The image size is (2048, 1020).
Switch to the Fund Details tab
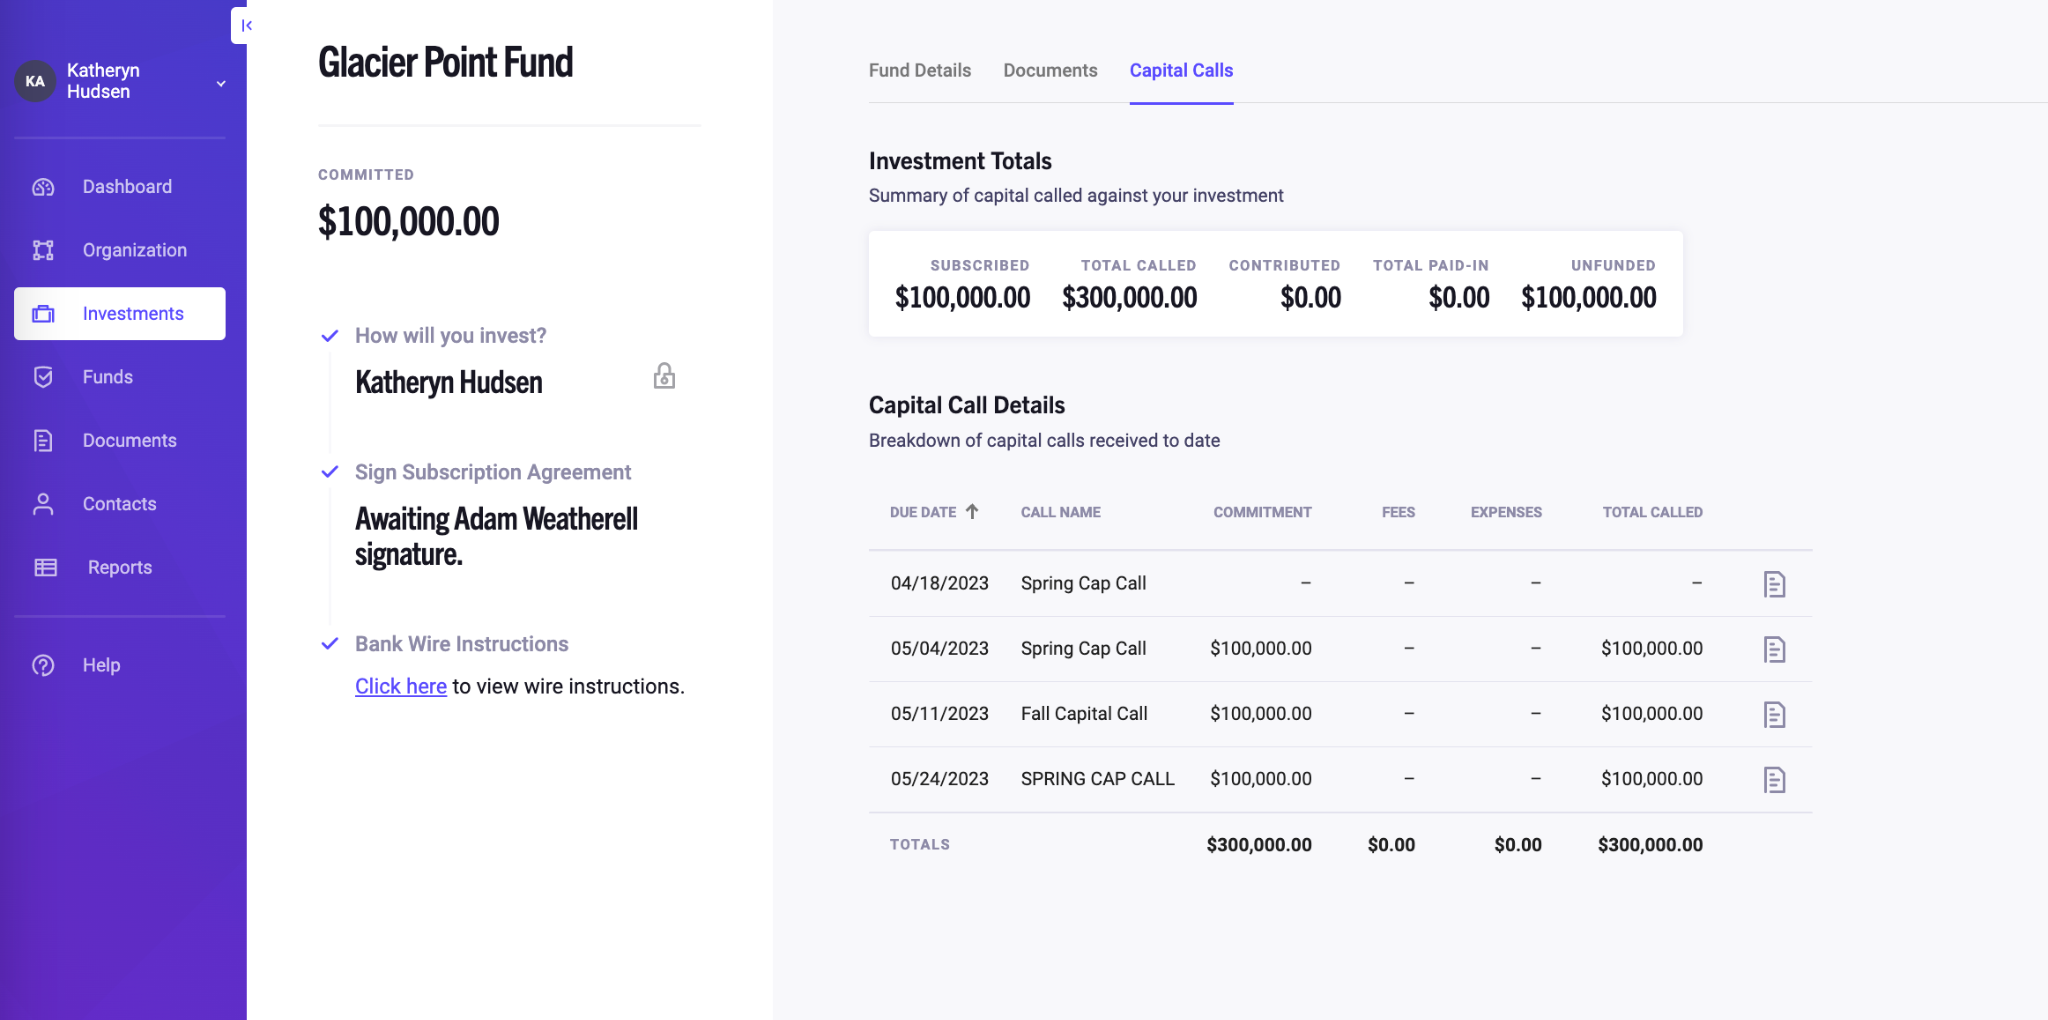[x=919, y=70]
